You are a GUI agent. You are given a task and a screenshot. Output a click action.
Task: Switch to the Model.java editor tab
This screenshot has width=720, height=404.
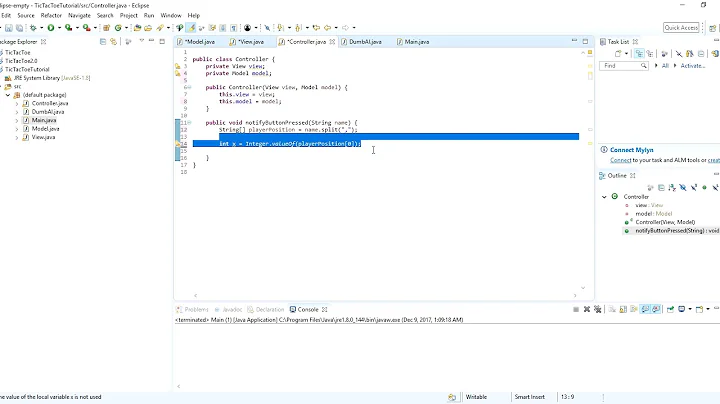click(x=199, y=42)
